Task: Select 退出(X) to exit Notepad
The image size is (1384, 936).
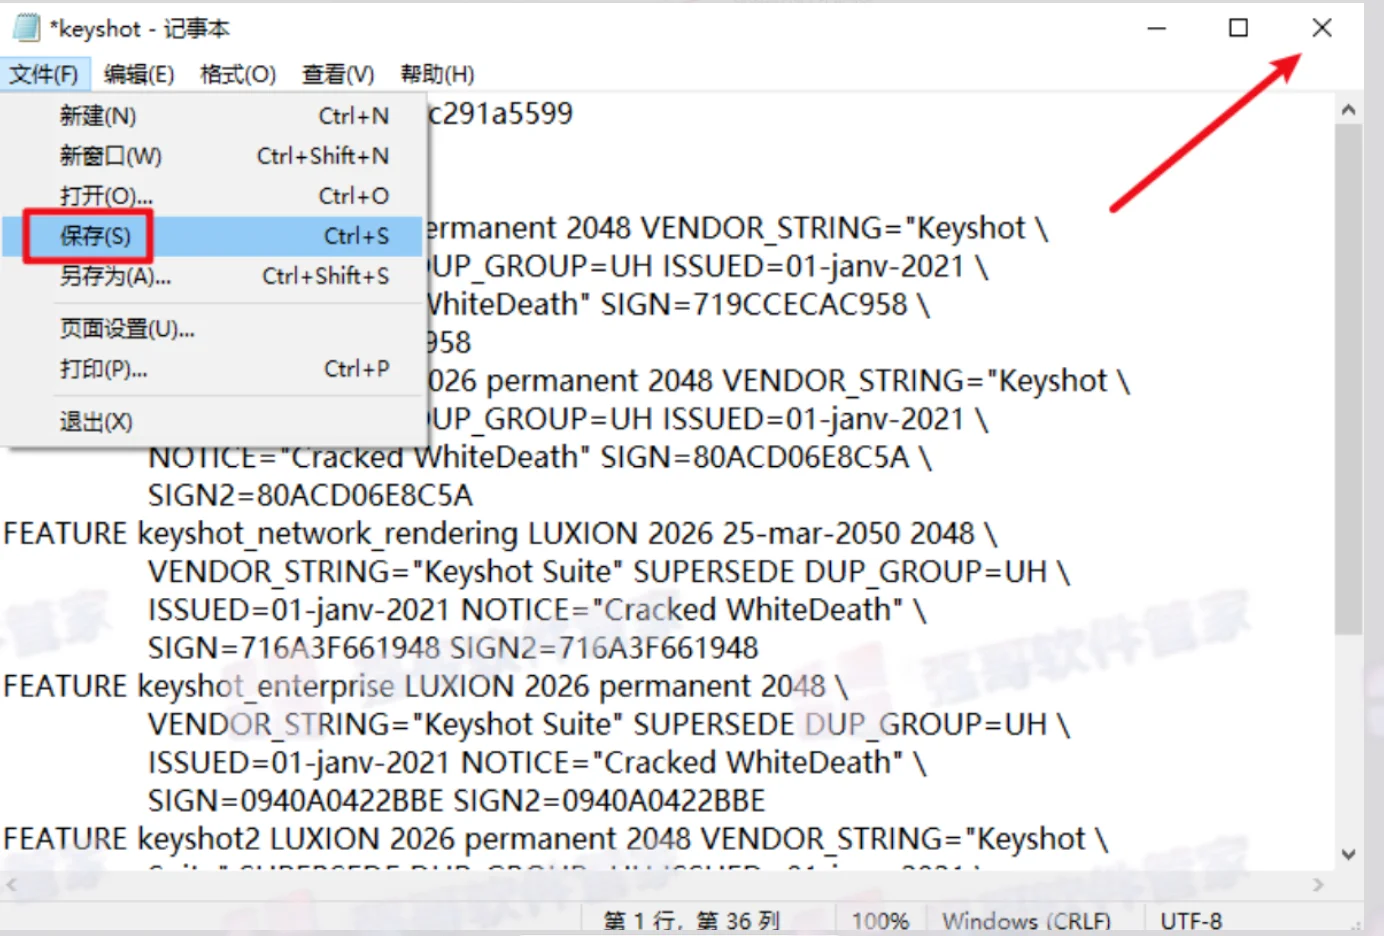Action: click(212, 422)
